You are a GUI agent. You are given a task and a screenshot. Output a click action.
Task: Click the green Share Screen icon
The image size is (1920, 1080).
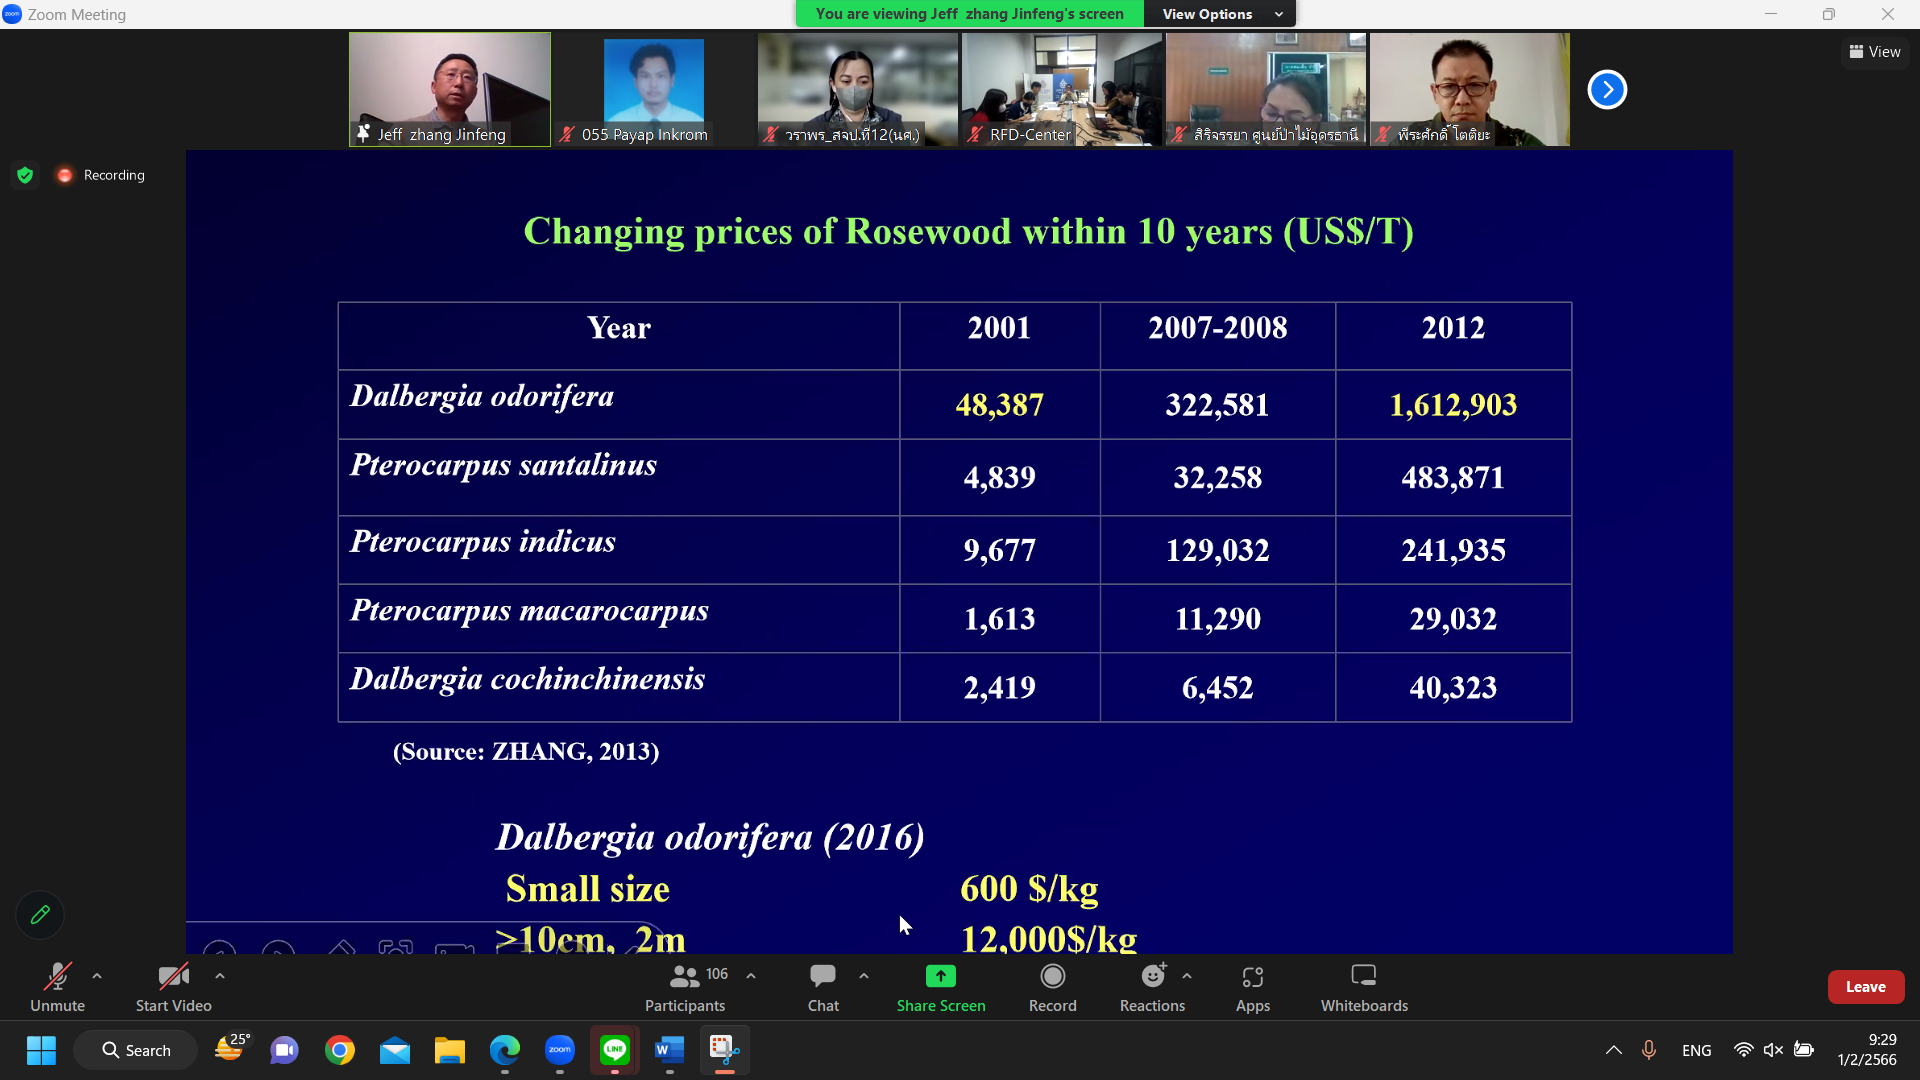coord(940,976)
